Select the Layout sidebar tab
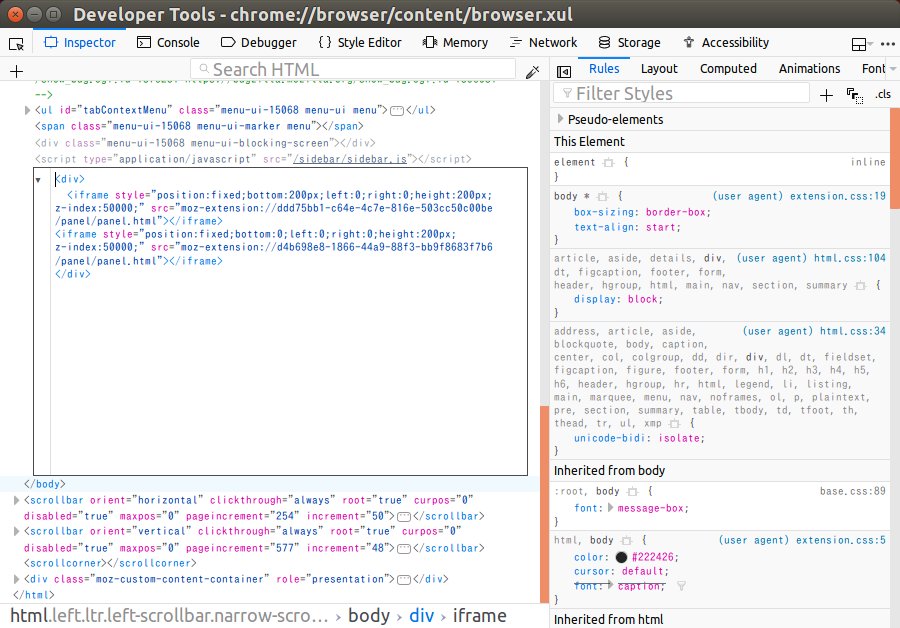This screenshot has width=900, height=628. tap(659, 69)
